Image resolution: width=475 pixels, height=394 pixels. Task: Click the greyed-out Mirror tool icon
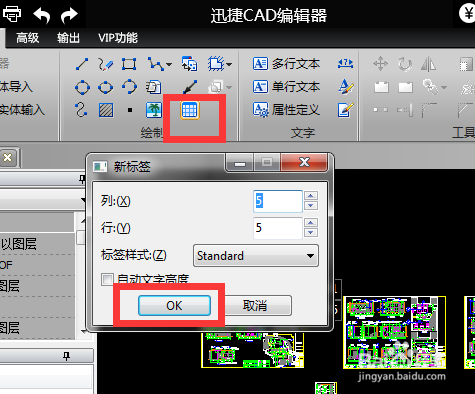(x=428, y=64)
